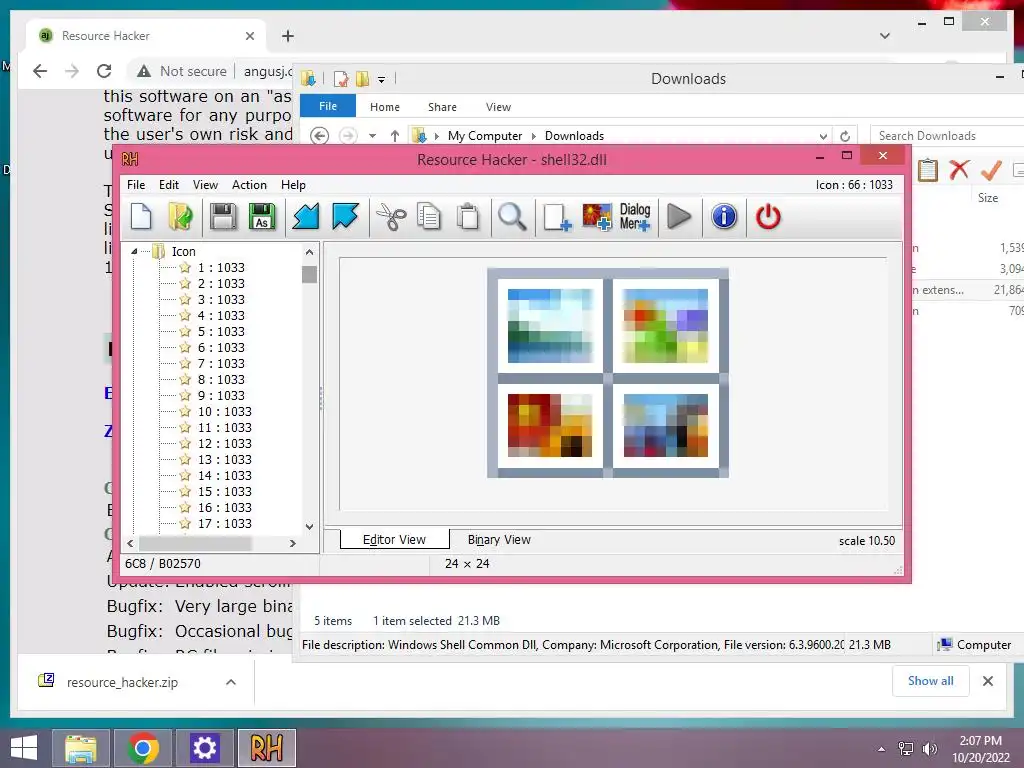Open the Action menu
Screen dimensions: 1024x768
249,185
